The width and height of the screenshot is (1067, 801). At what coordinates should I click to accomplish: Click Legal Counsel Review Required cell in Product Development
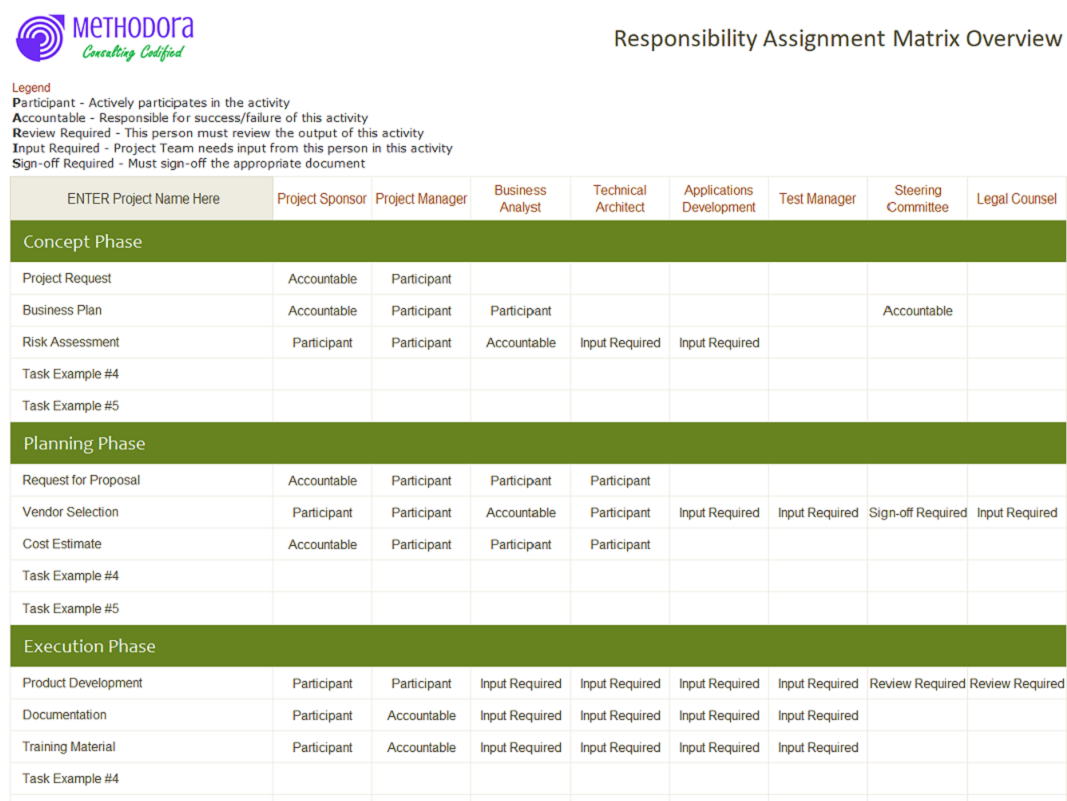(x=1017, y=683)
